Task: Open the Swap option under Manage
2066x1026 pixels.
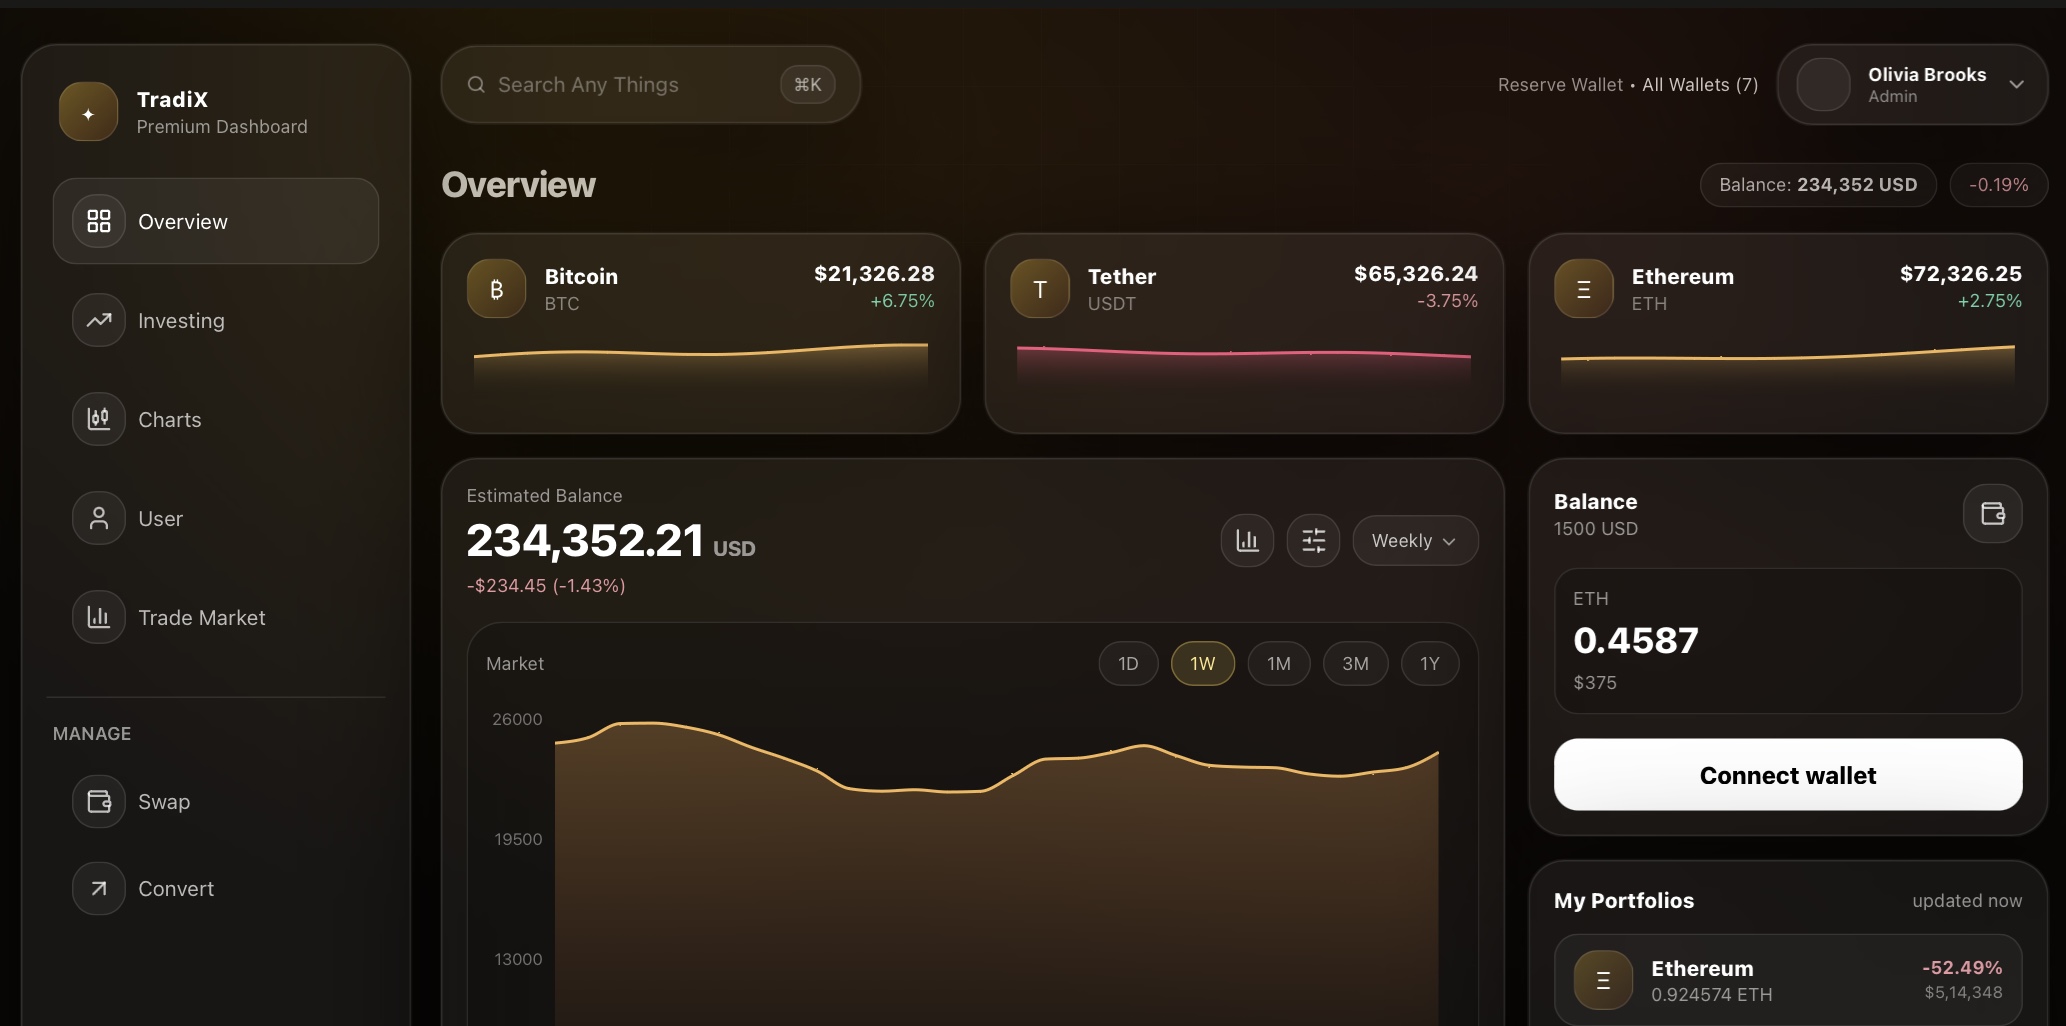Action: coord(164,802)
